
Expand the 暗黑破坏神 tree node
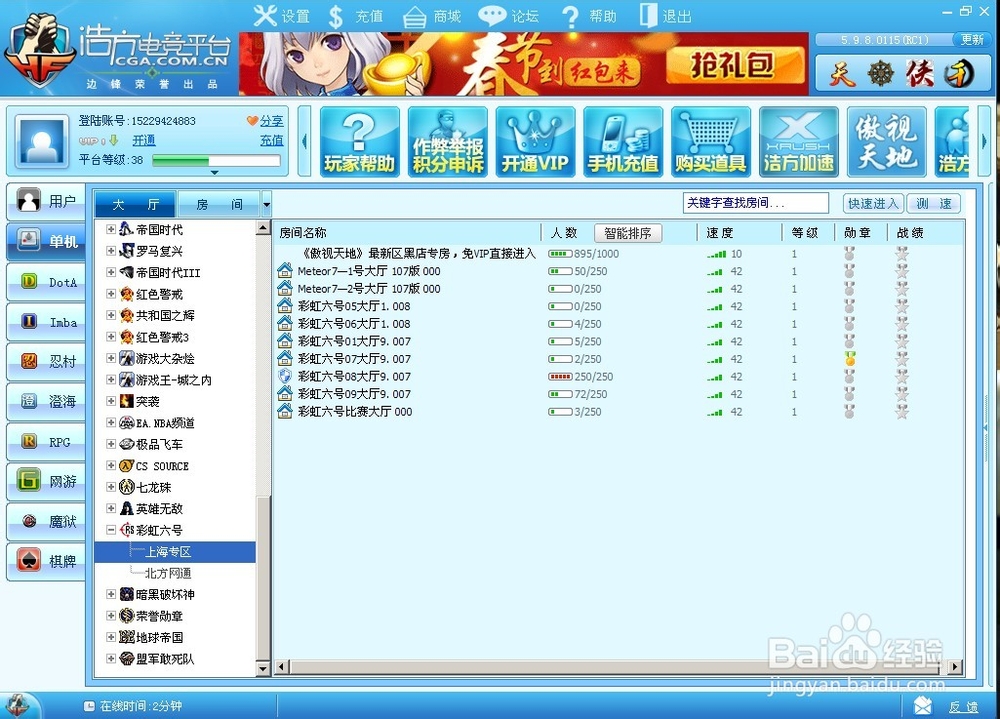coord(111,594)
